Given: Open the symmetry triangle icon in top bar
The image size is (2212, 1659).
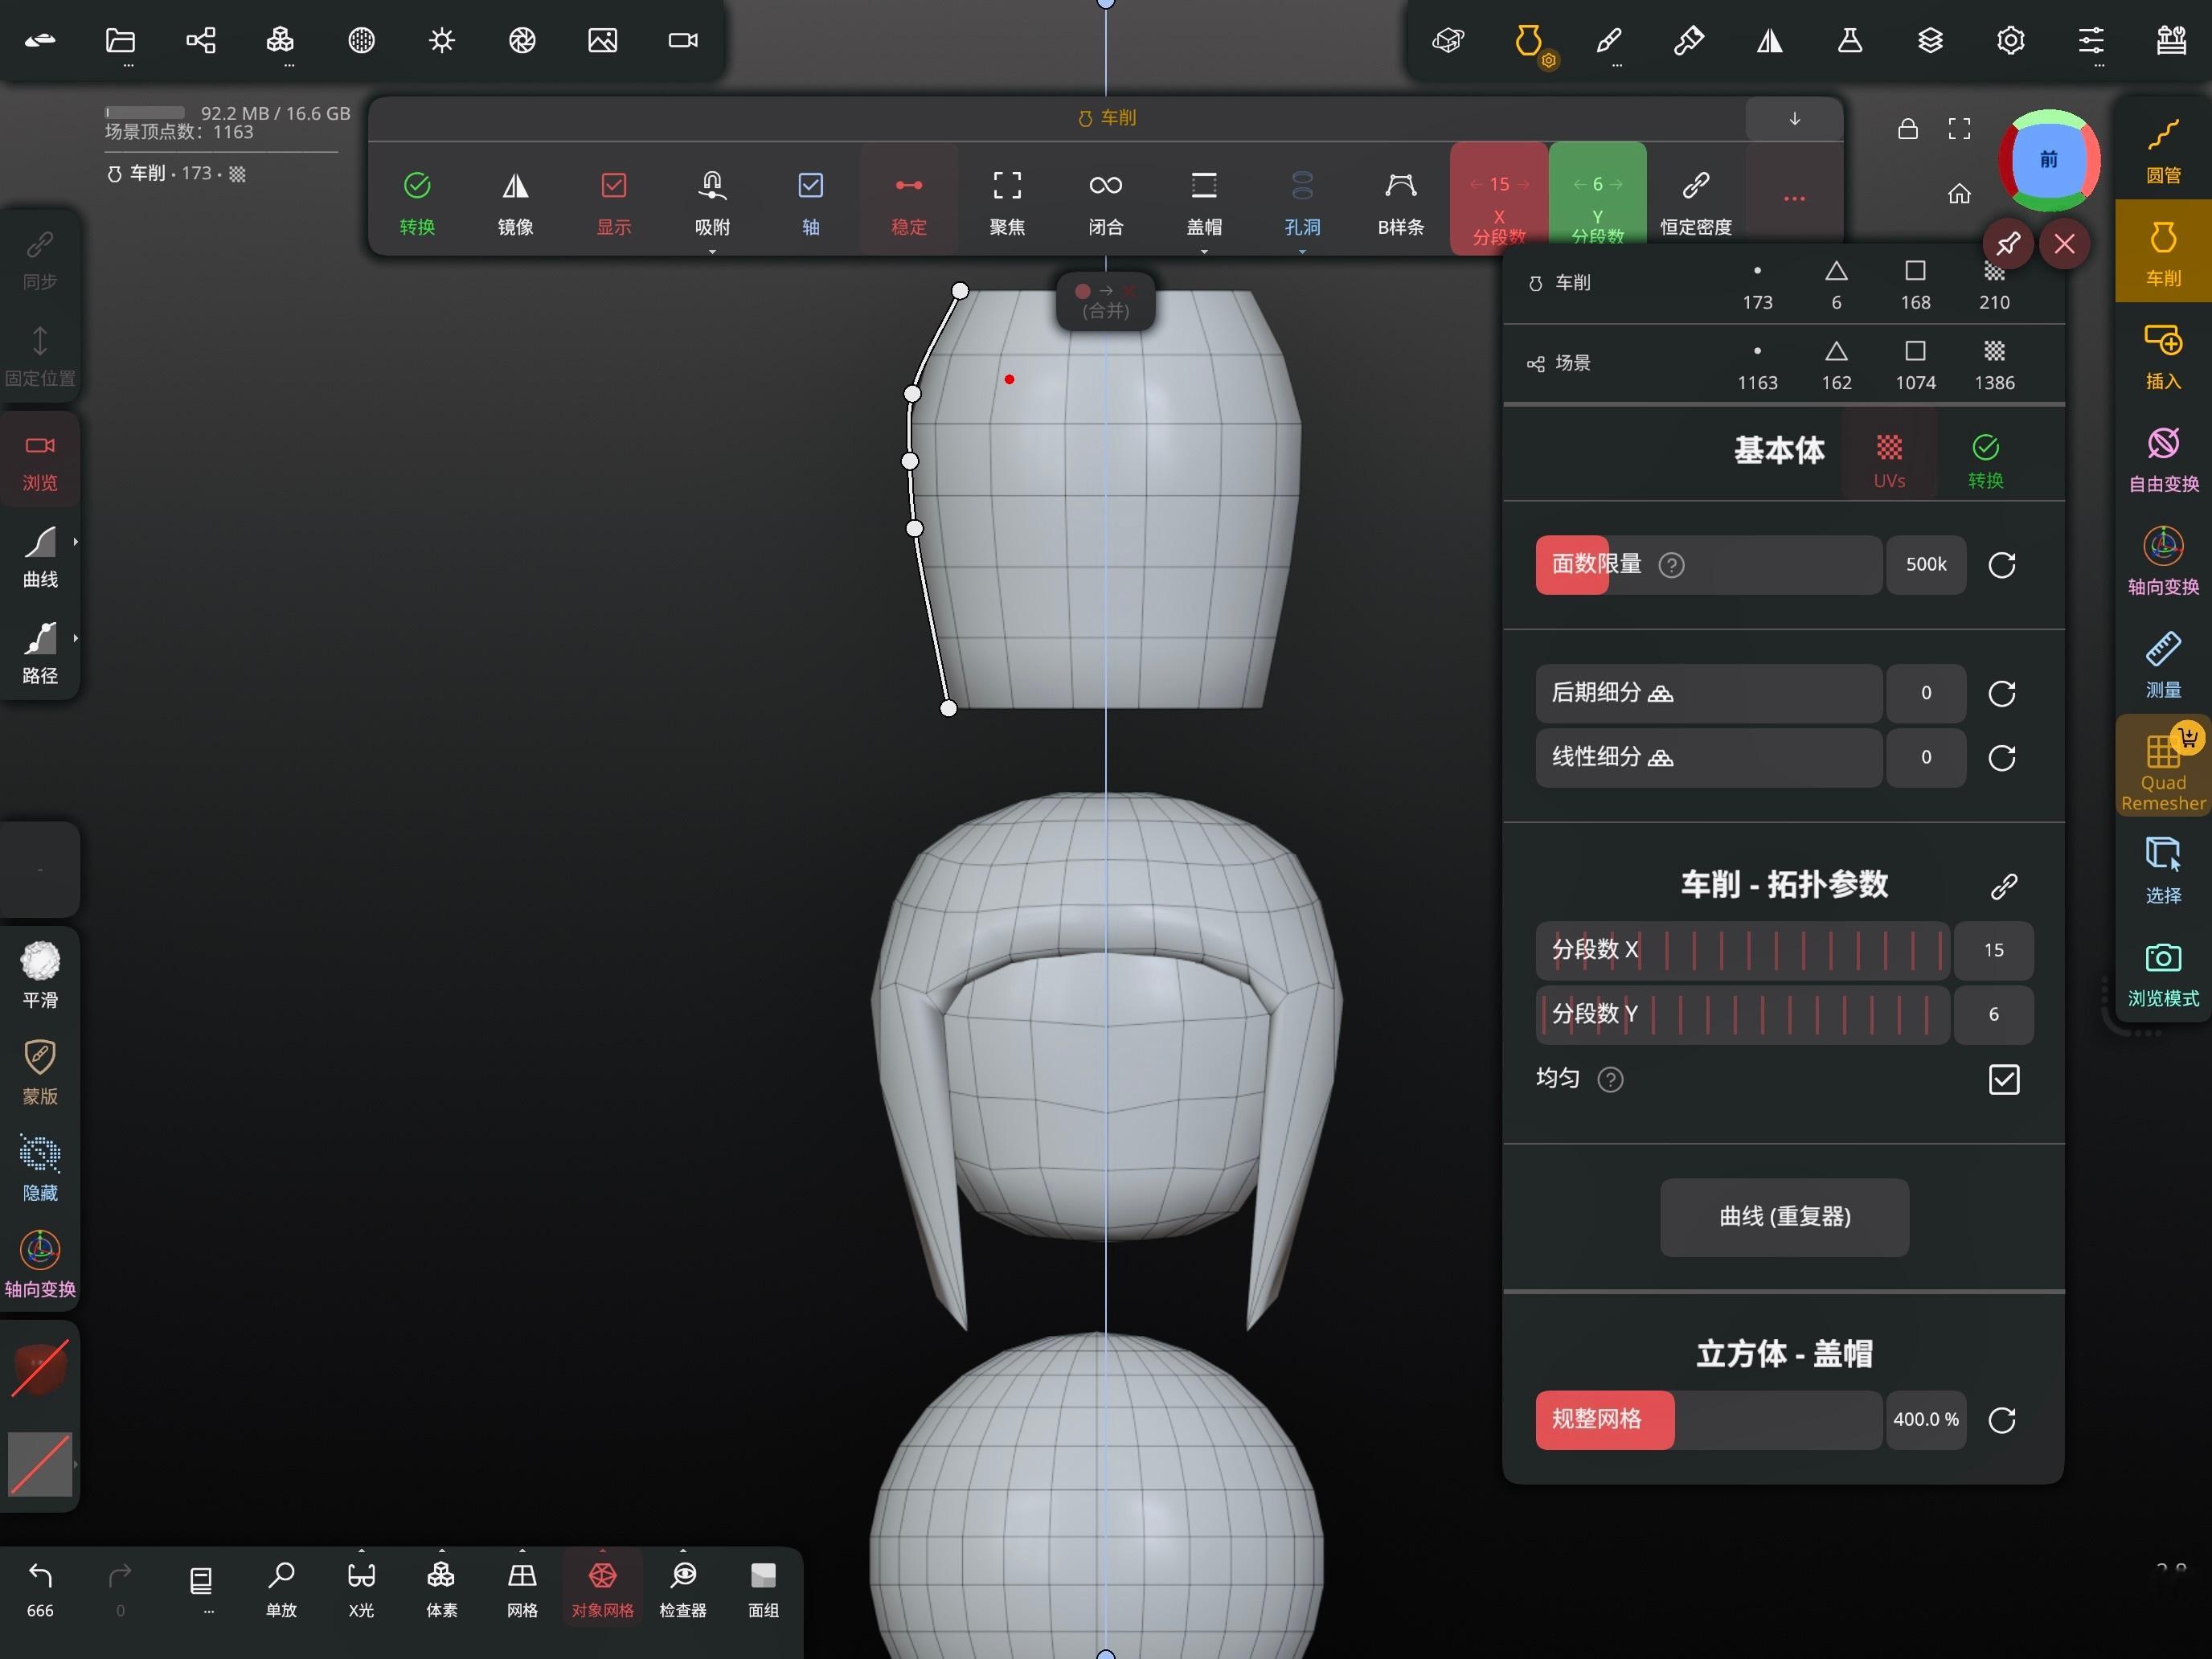Looking at the screenshot, I should click(1769, 40).
